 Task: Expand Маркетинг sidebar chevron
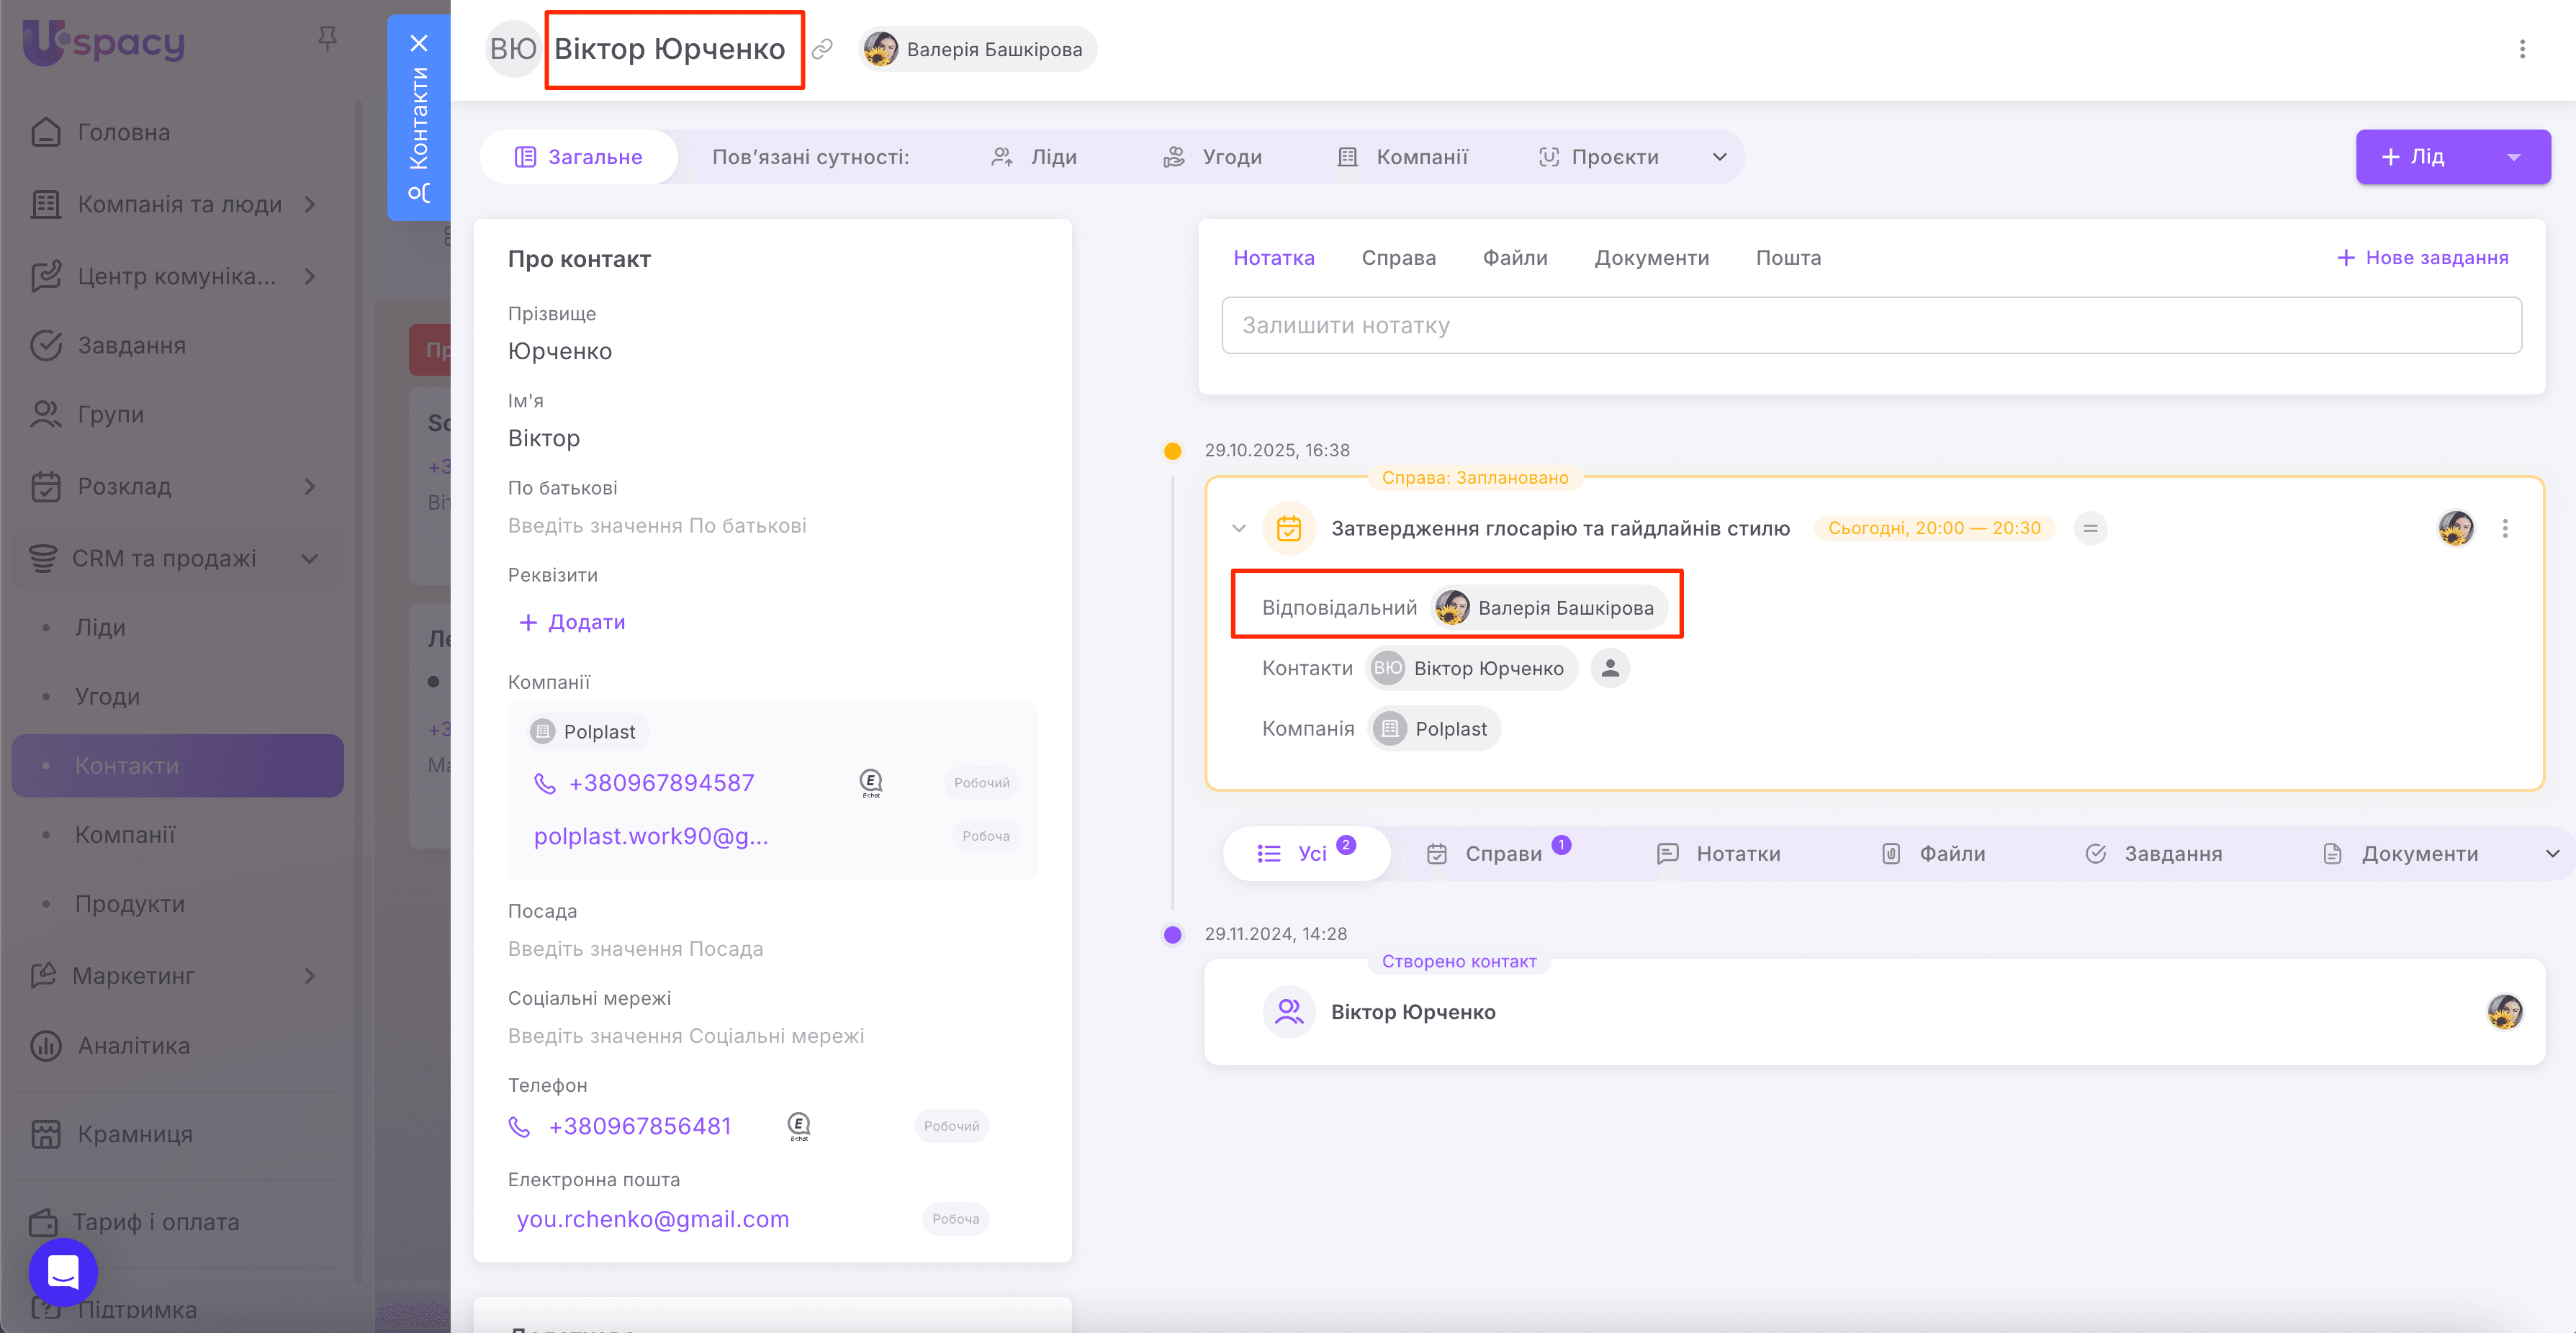(x=310, y=976)
